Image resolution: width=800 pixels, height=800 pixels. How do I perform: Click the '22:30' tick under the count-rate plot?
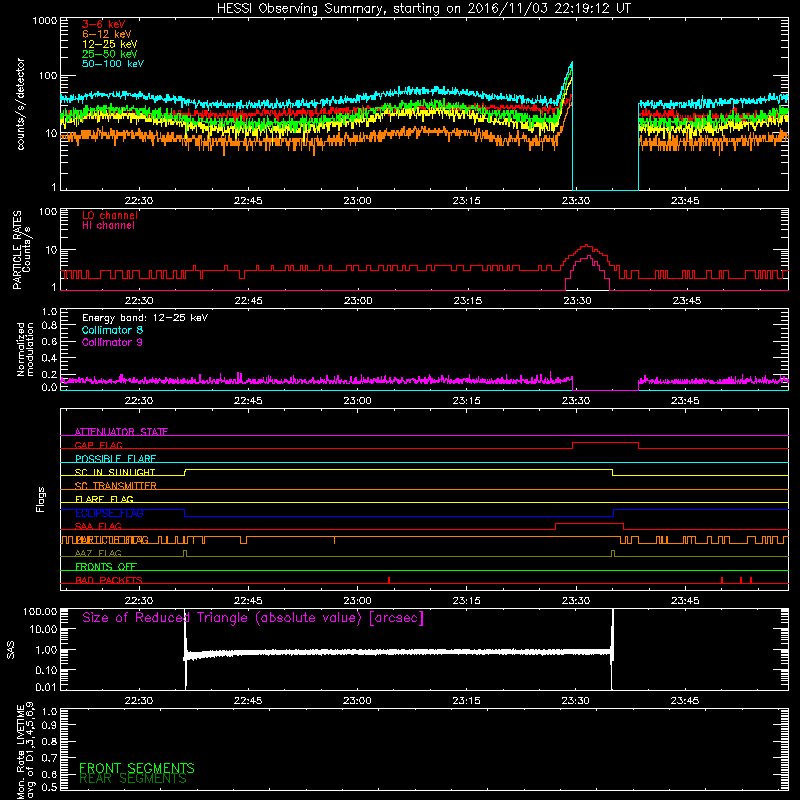click(x=139, y=201)
